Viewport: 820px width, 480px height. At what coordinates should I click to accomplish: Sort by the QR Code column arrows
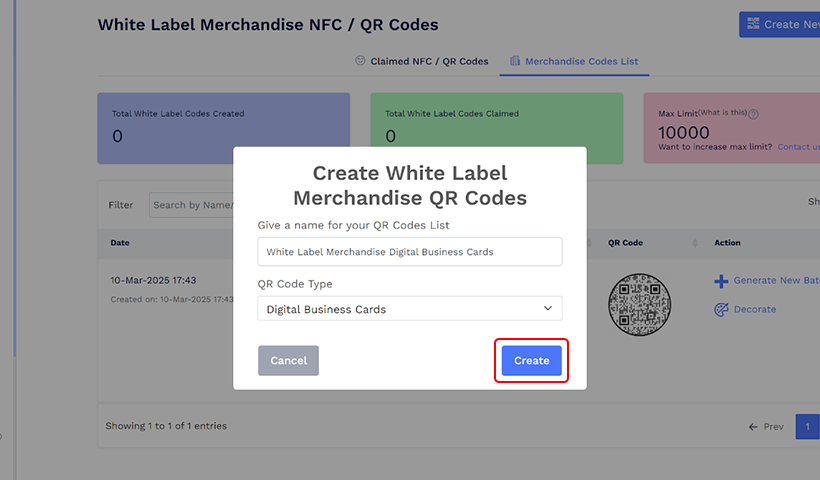click(x=694, y=243)
